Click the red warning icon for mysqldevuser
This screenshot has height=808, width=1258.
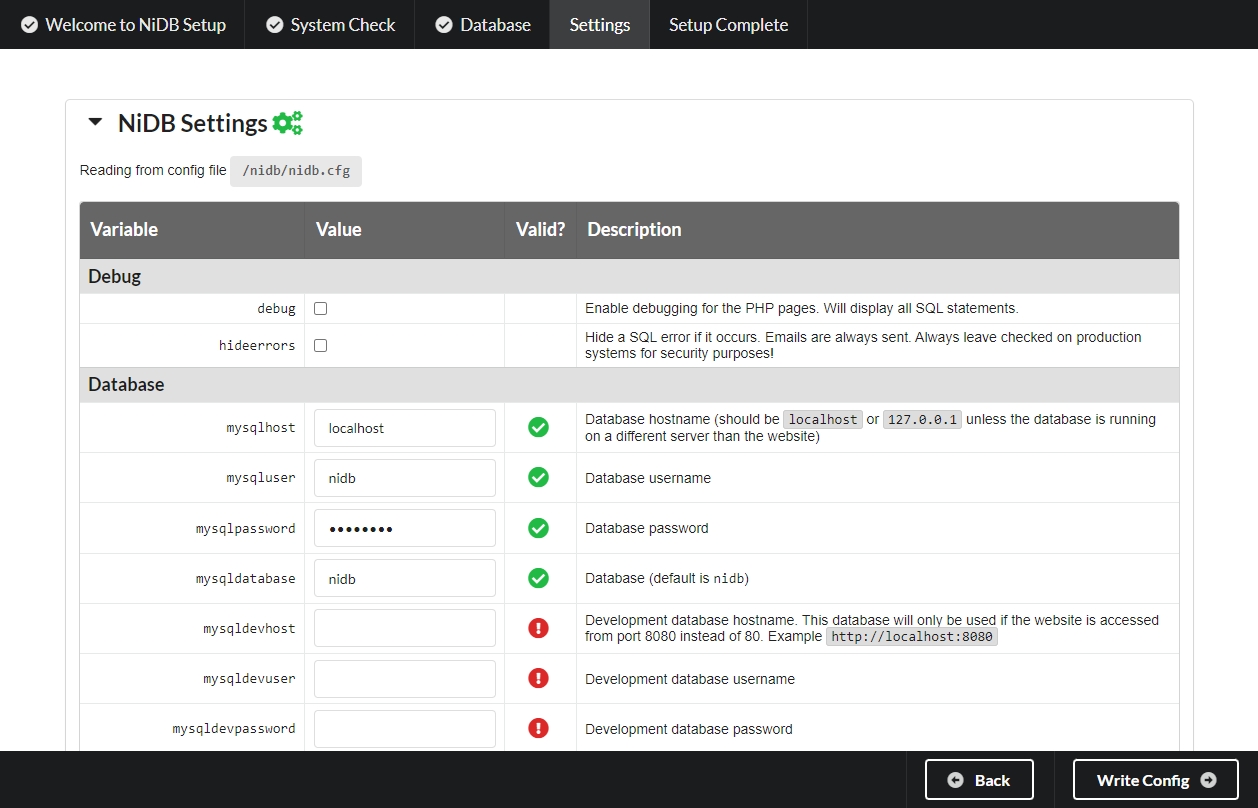point(538,678)
